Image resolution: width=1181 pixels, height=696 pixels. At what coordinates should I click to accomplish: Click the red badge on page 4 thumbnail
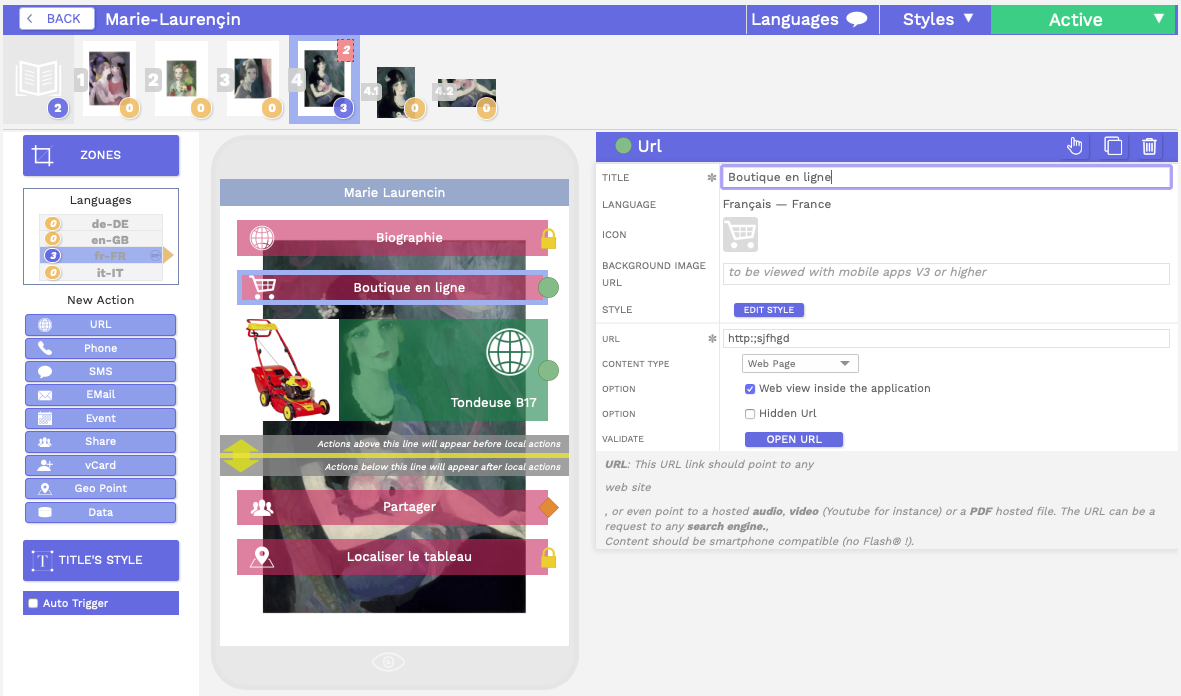[346, 50]
